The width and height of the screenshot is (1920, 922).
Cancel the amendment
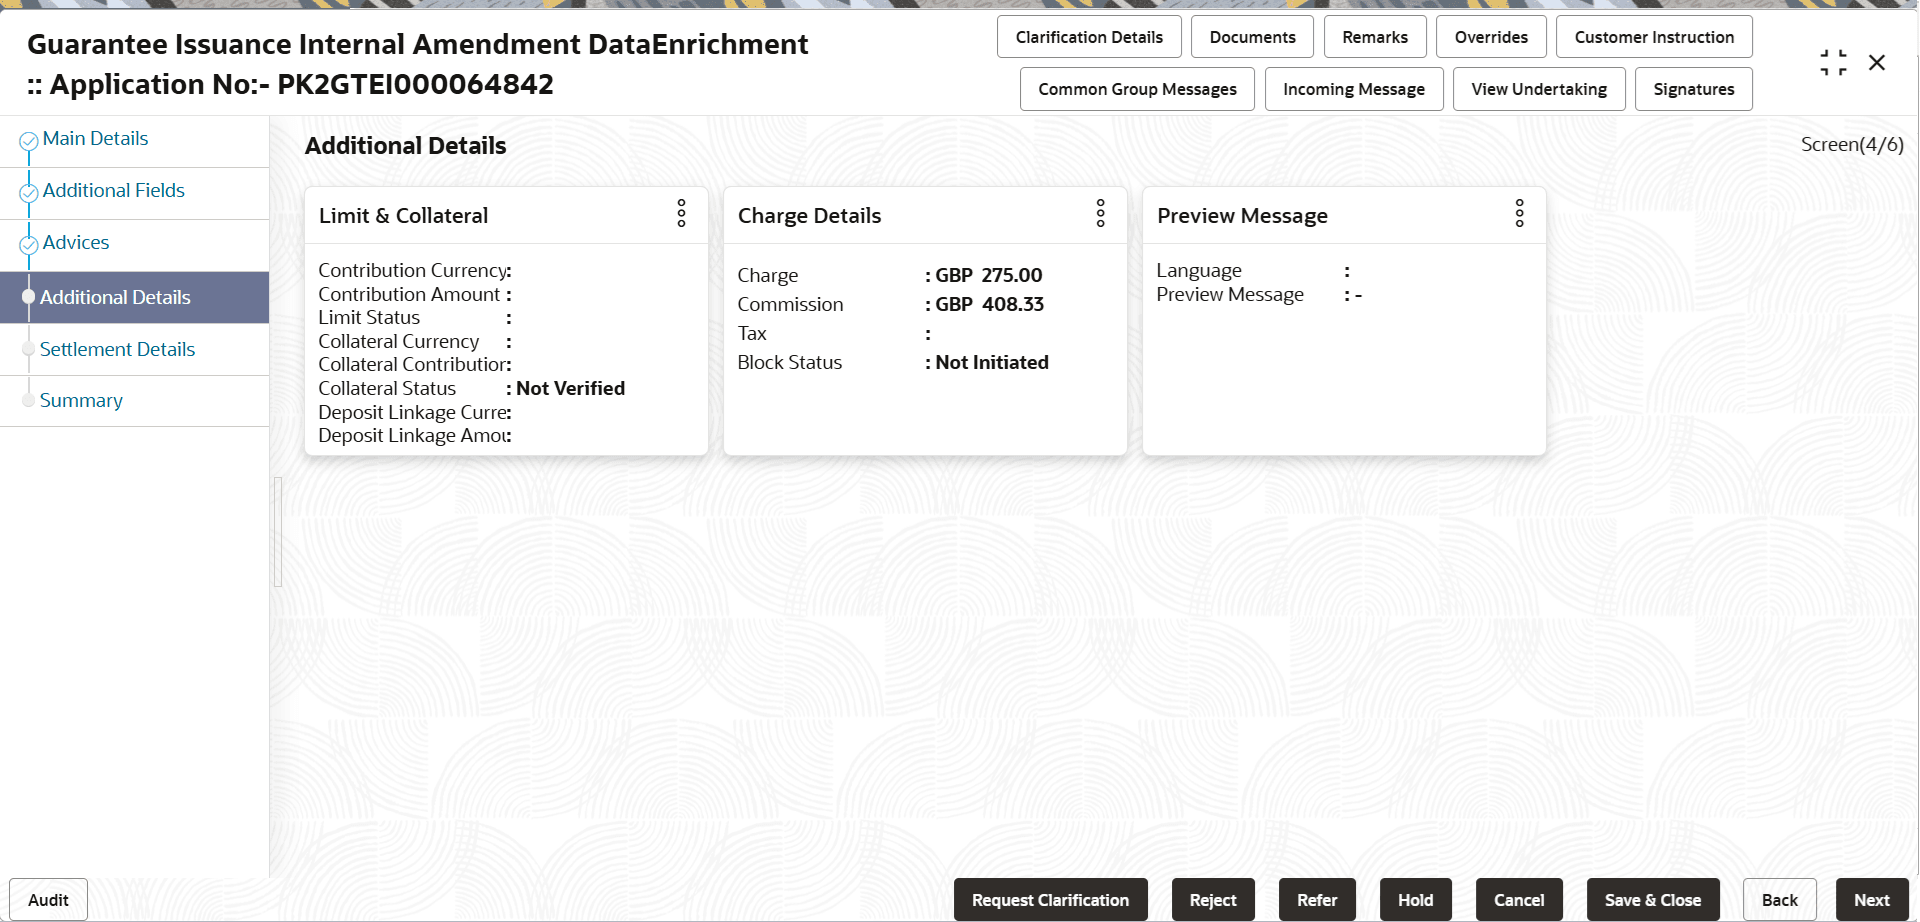1519,900
